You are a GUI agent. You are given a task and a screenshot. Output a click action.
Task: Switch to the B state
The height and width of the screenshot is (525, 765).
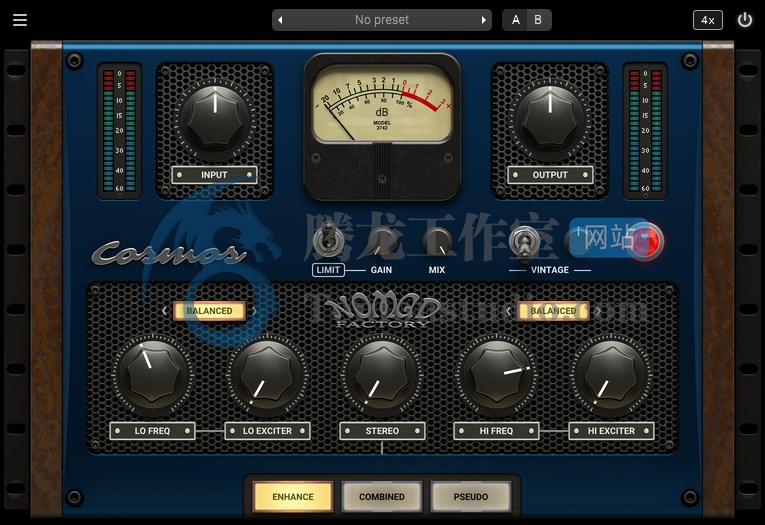pyautogui.click(x=538, y=20)
